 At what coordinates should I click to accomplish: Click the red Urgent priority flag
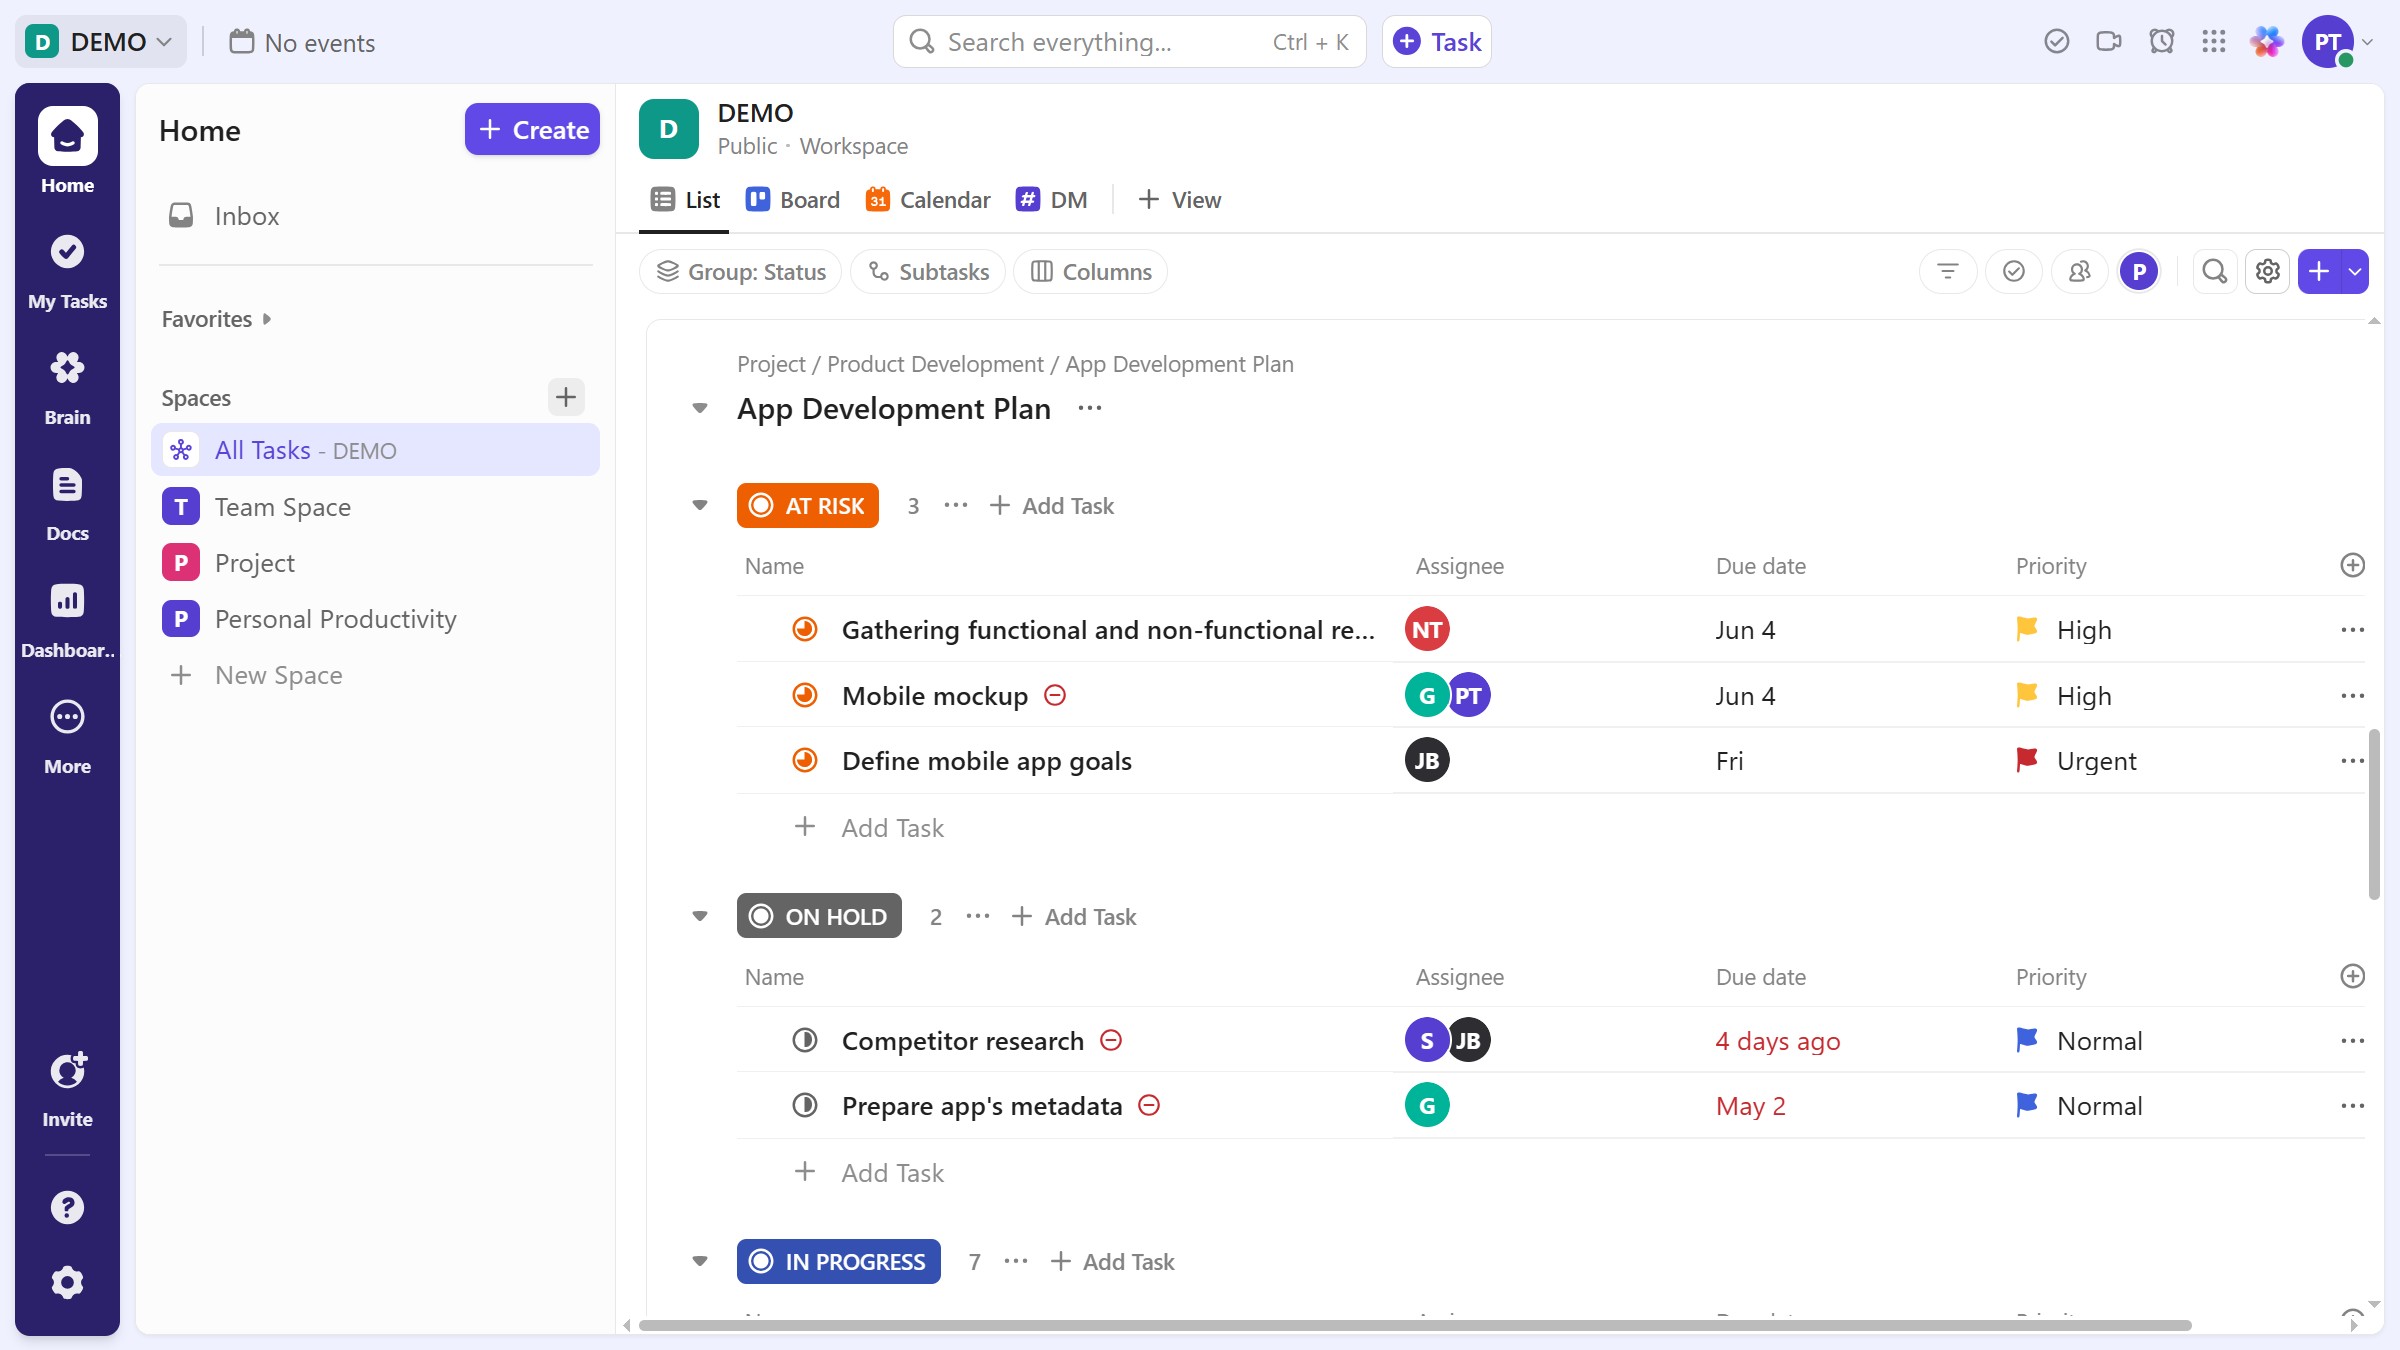2027,760
